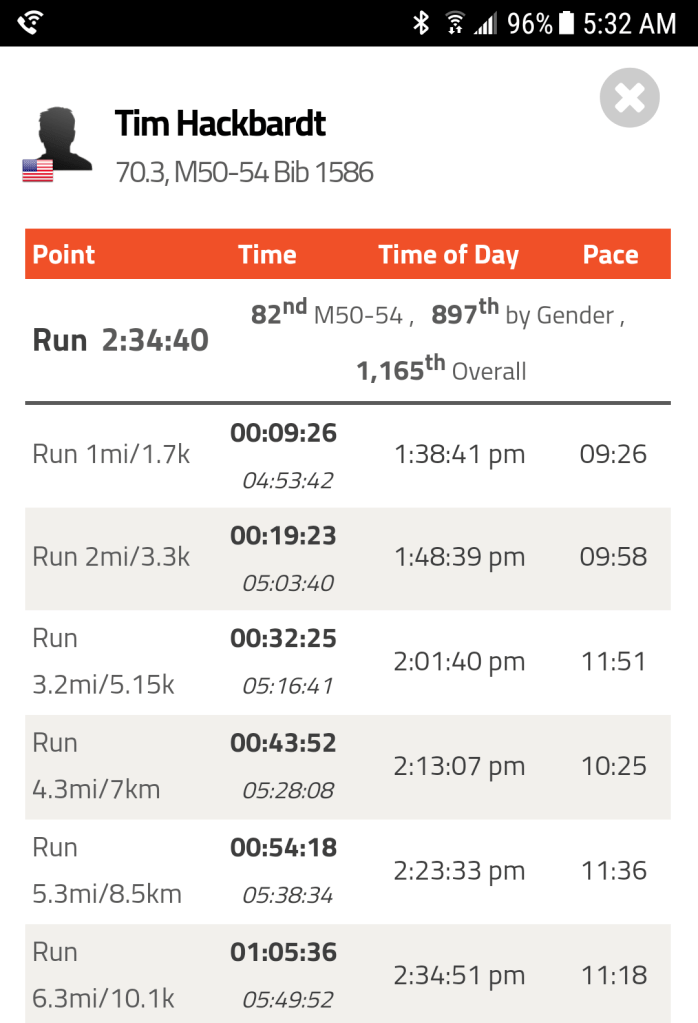This screenshot has height=1023, width=698.
Task: Tap the 5:32 AM clock
Action: [x=630, y=22]
